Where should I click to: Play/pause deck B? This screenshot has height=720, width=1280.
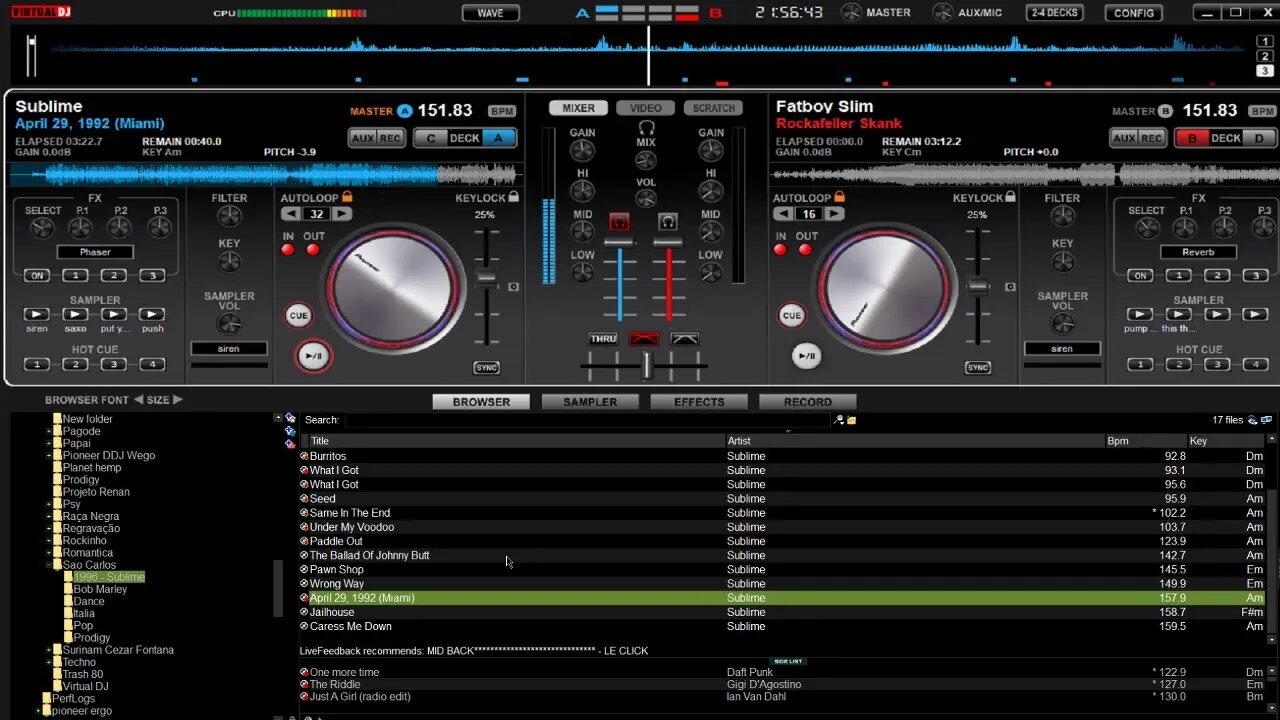pyautogui.click(x=806, y=355)
